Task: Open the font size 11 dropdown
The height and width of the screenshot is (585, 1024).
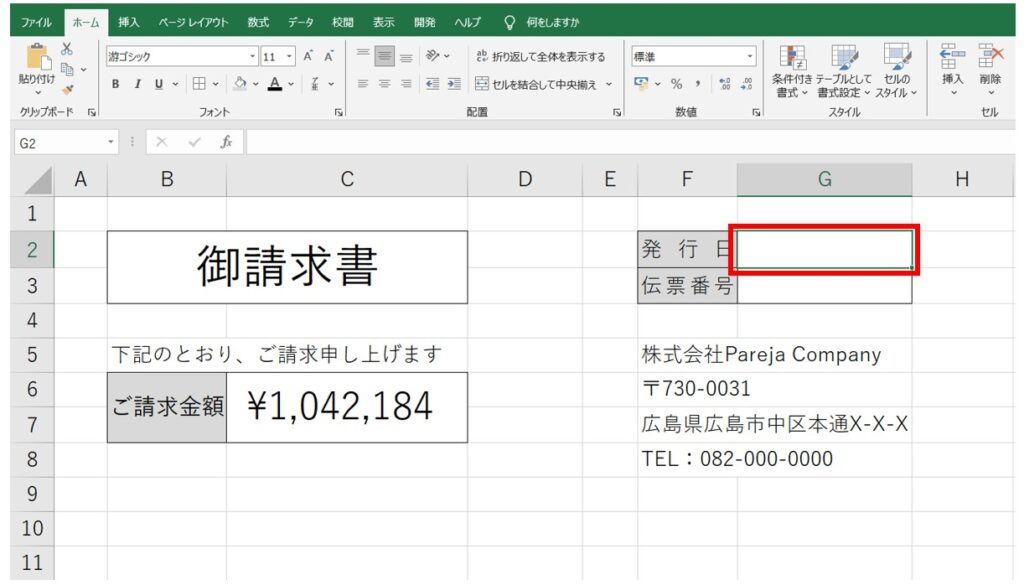Action: coord(290,57)
